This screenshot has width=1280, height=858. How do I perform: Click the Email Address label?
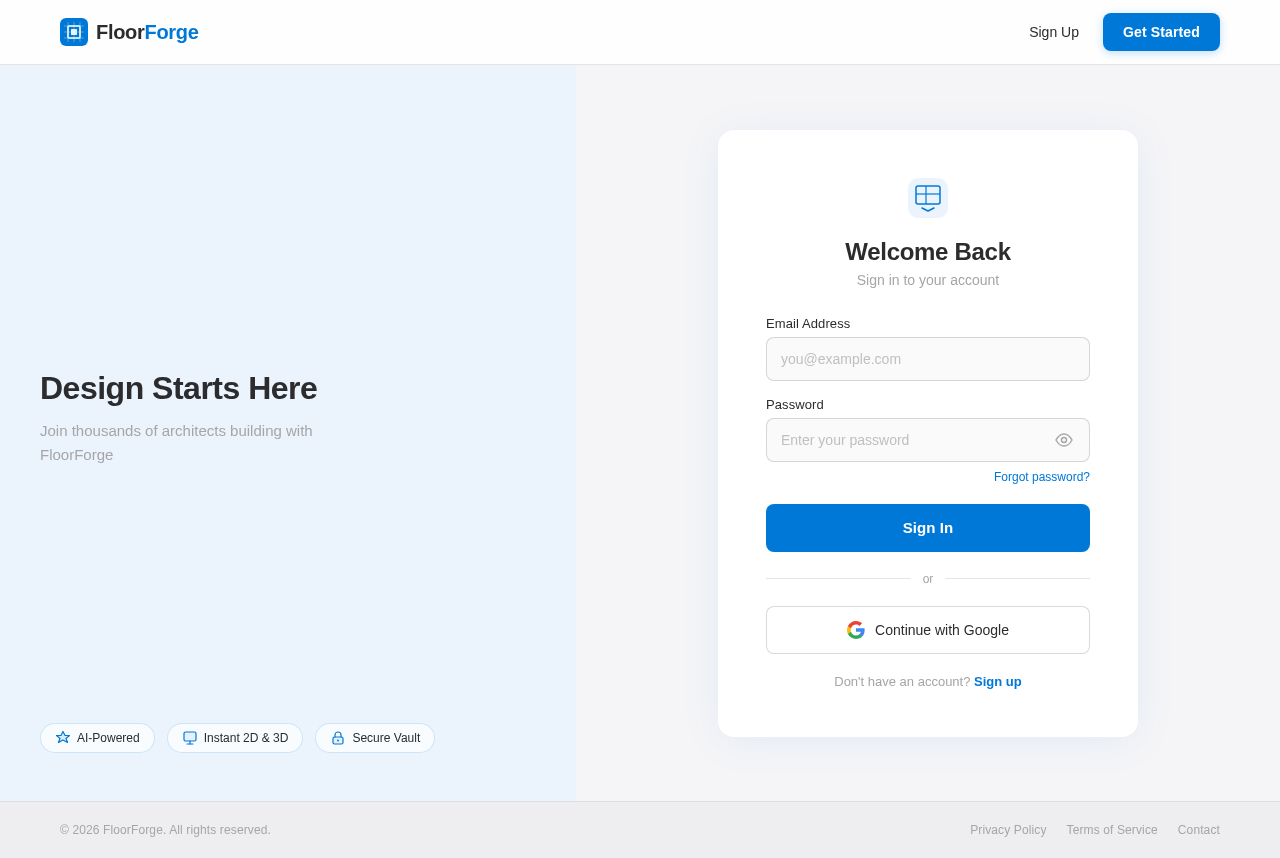click(x=808, y=324)
